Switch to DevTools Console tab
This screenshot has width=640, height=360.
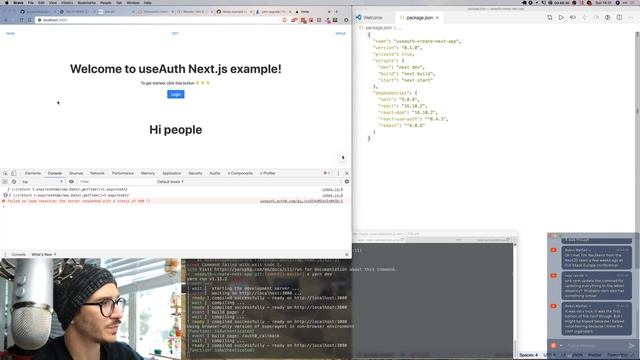[55, 173]
